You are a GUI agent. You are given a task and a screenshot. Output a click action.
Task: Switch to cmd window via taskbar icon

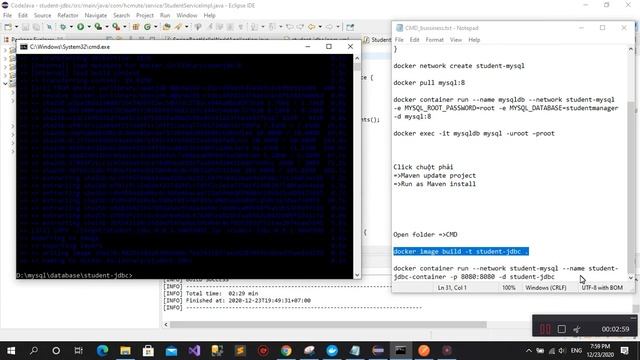tap(401, 351)
